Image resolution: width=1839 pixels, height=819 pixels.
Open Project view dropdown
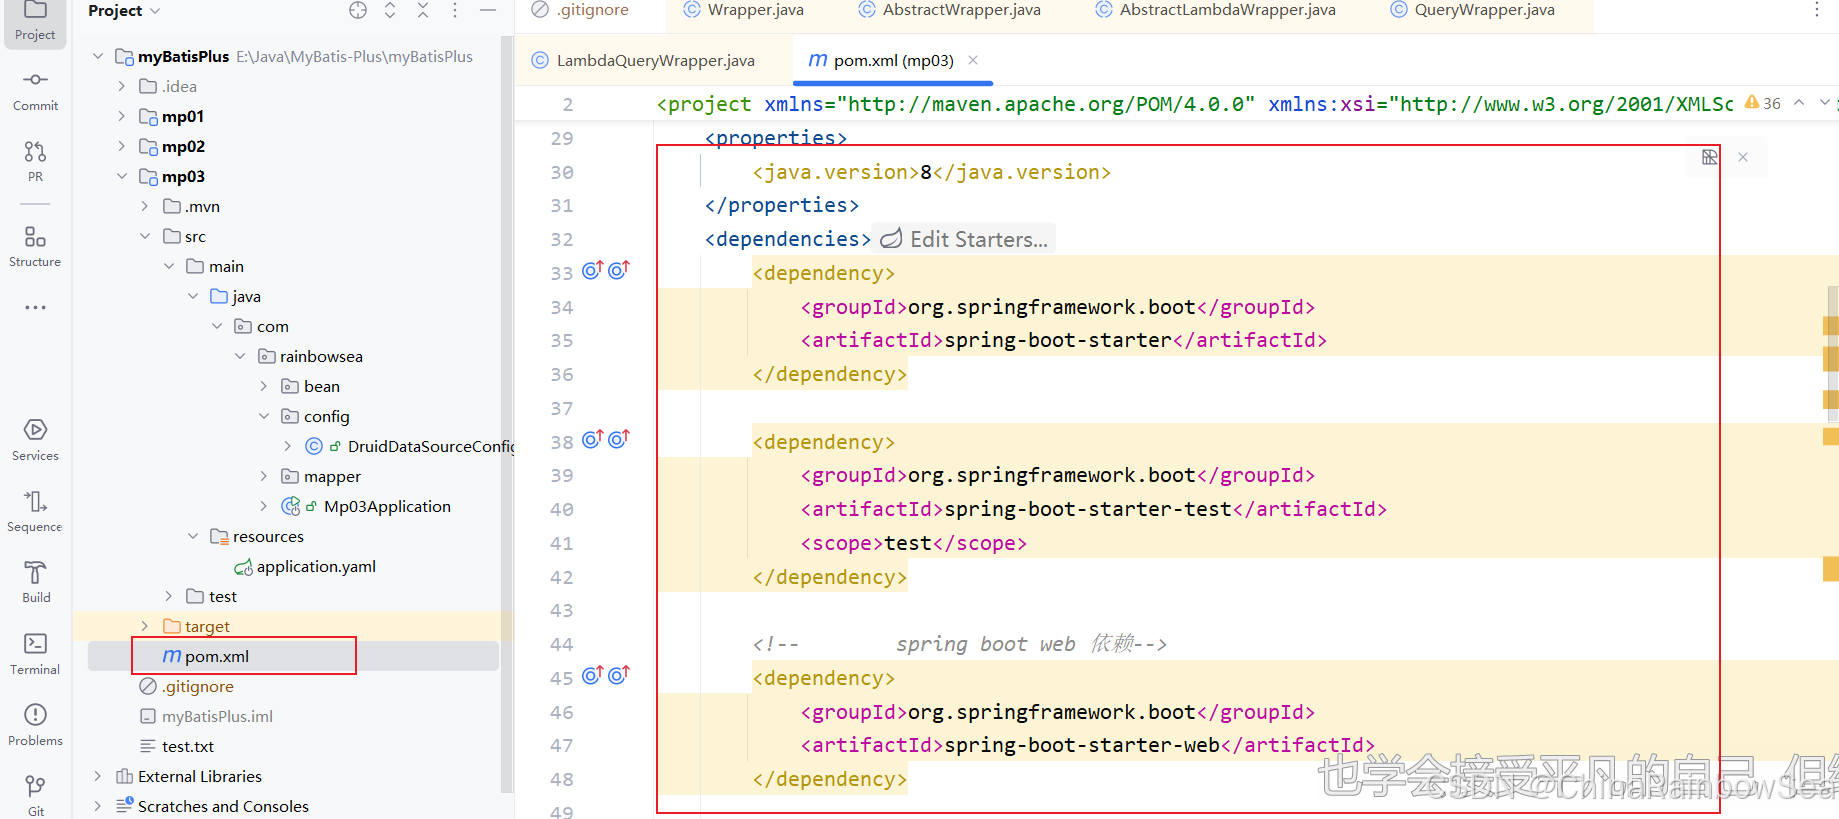click(x=124, y=10)
